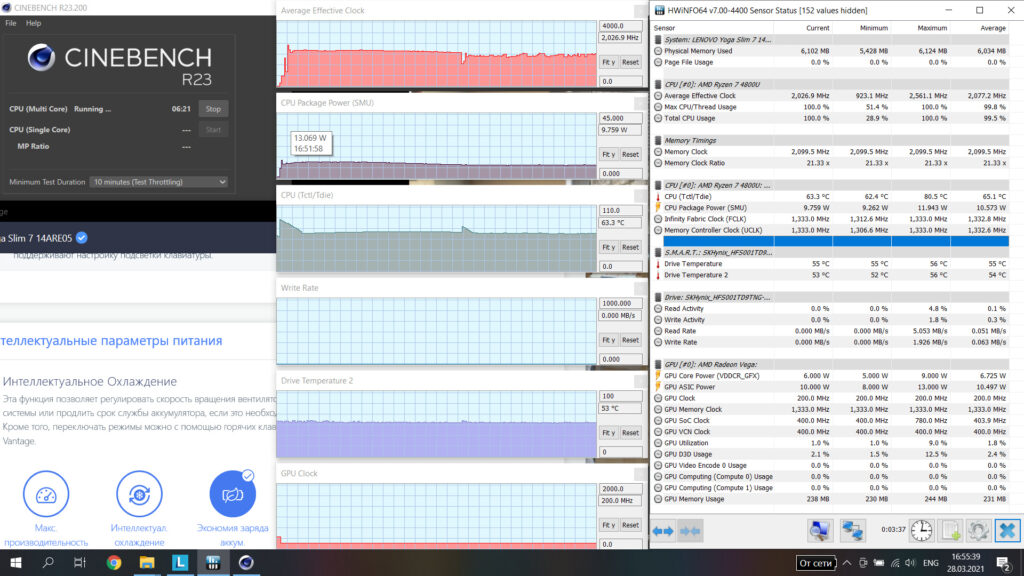Click the 4000.0 maximum field of Average Effective Clock
Viewport: 1024px width, 576px height.
tap(620, 25)
